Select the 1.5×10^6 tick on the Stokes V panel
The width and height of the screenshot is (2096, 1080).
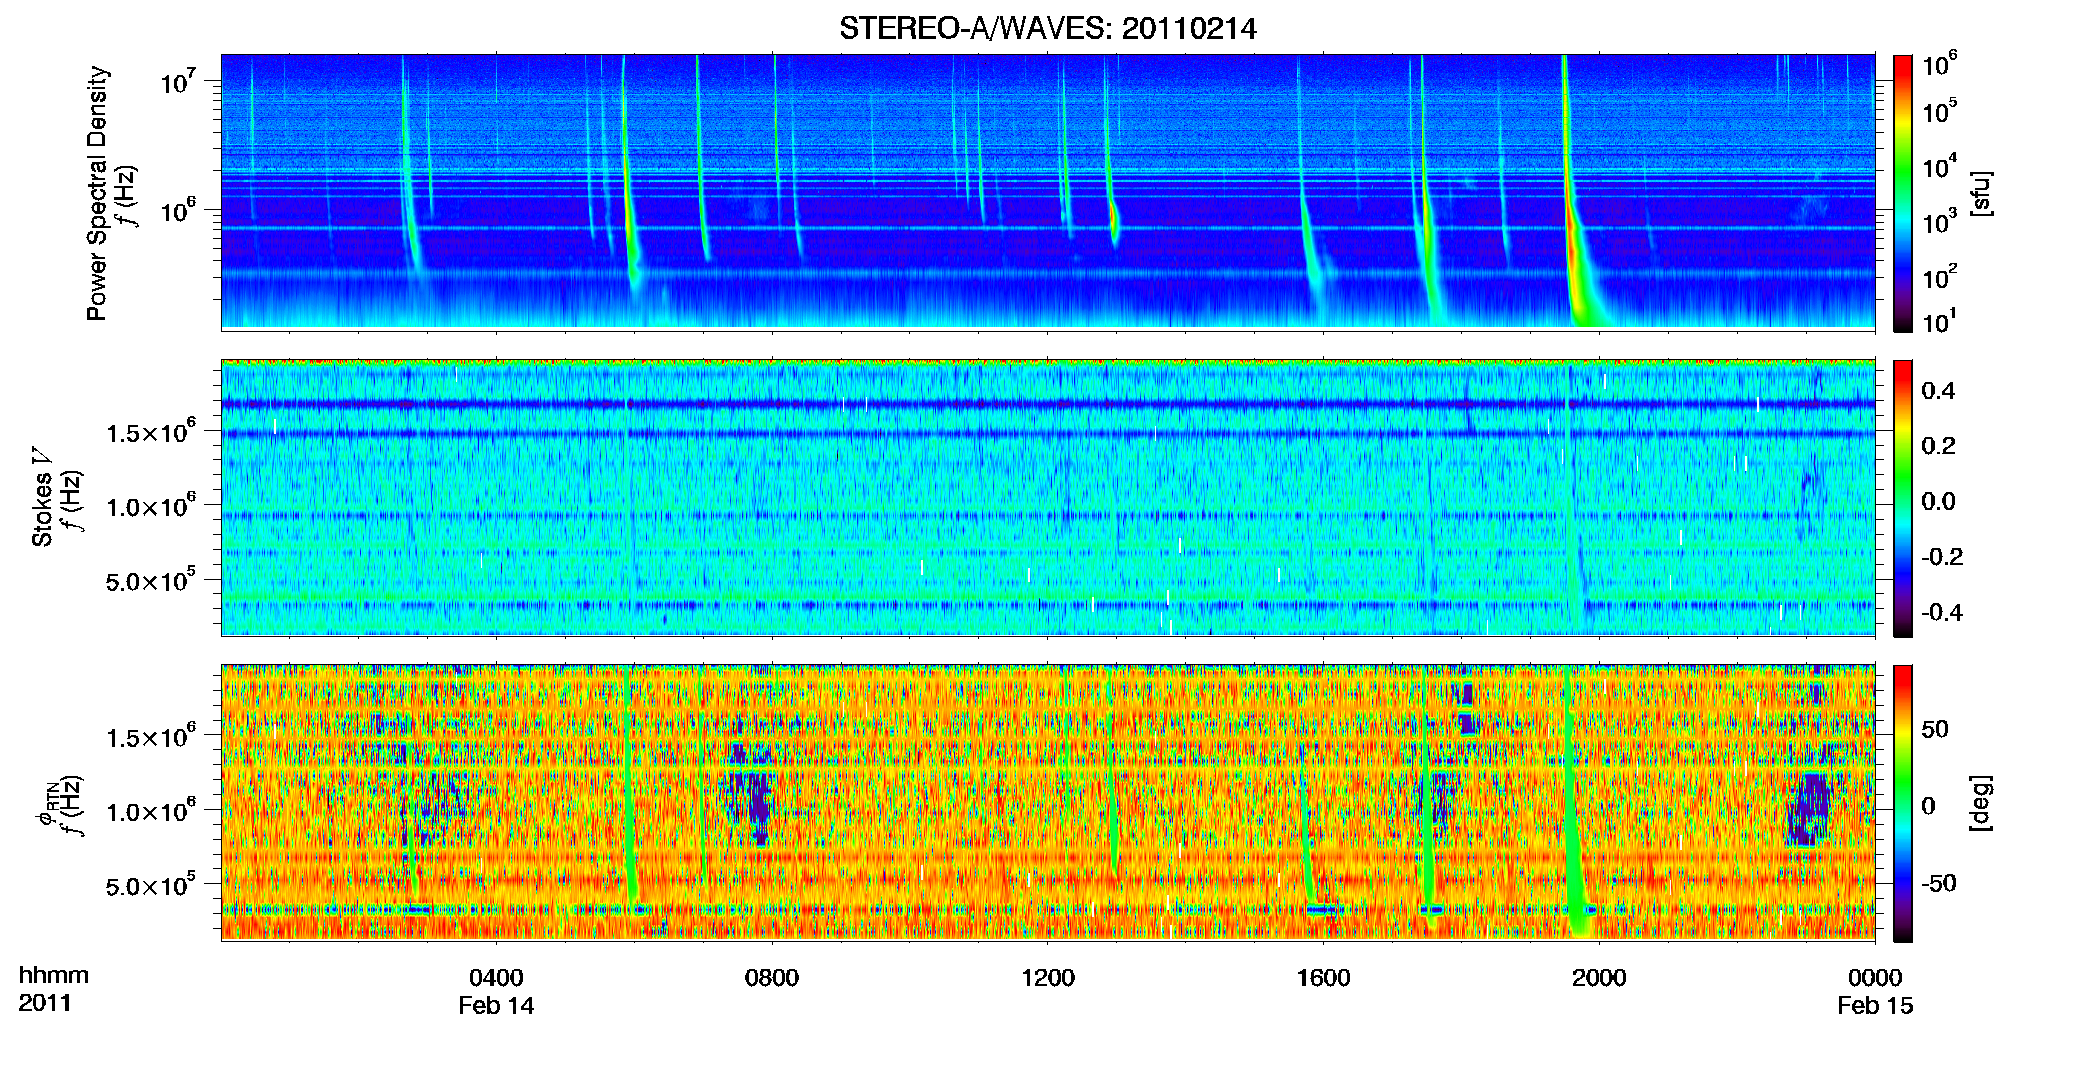click(151, 432)
